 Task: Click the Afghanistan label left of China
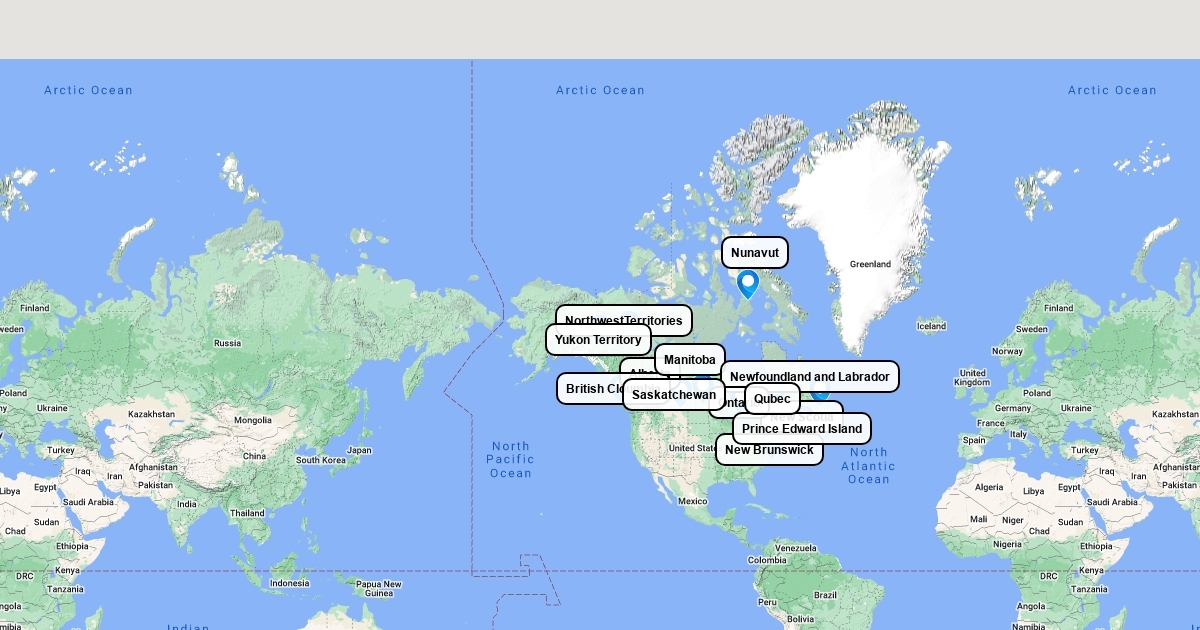[x=153, y=467]
